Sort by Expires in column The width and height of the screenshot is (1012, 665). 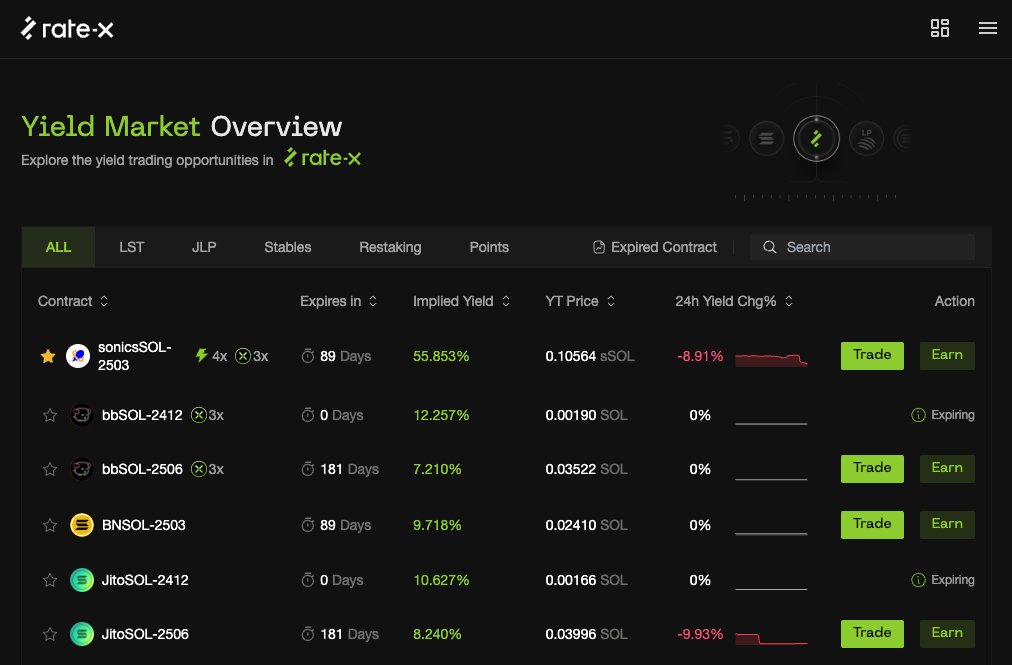point(338,301)
